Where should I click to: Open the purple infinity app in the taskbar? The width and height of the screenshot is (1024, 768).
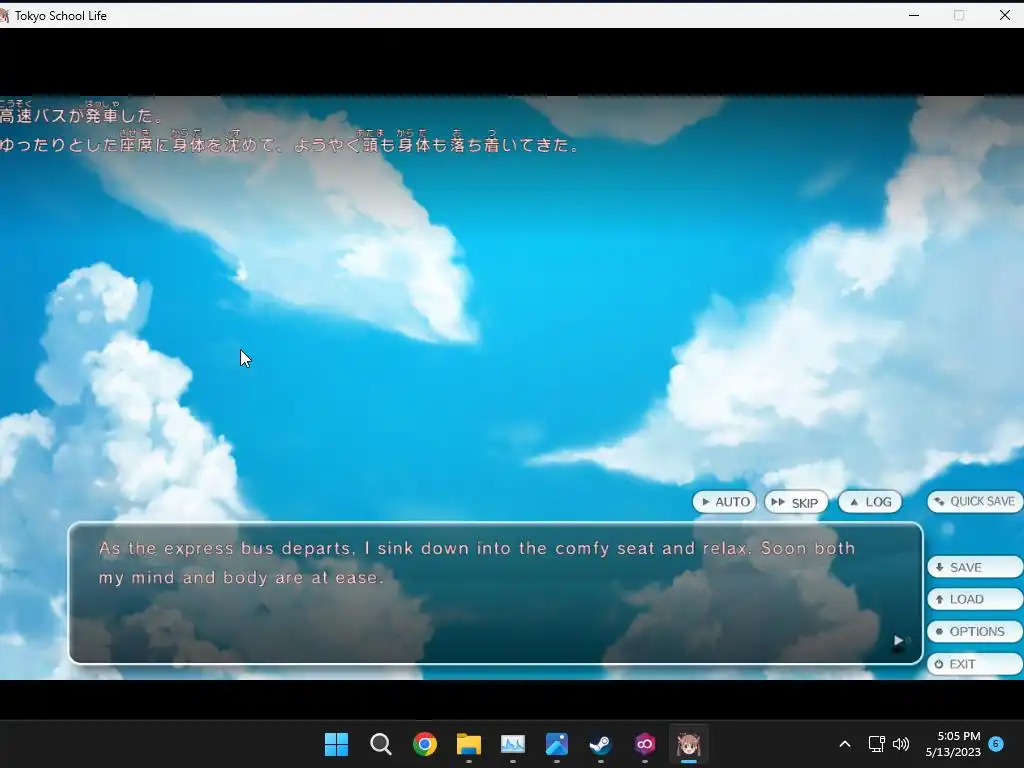pos(645,744)
